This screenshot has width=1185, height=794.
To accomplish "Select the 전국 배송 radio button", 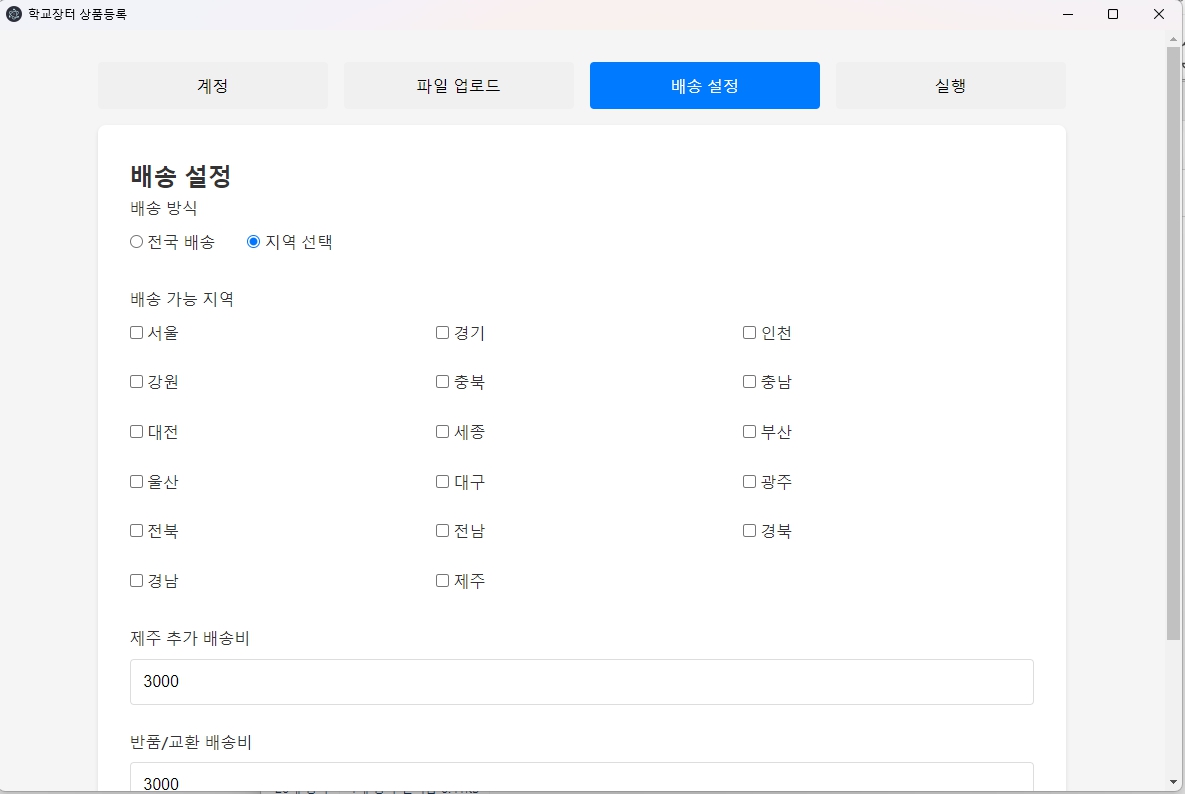I will [137, 242].
